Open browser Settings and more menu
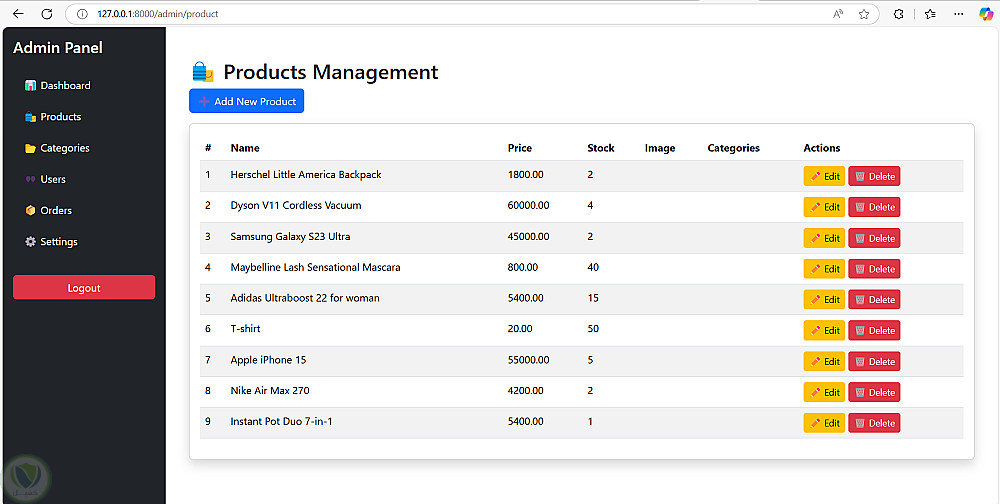Screen dimensions: 1000x504 pyautogui.click(x=959, y=14)
